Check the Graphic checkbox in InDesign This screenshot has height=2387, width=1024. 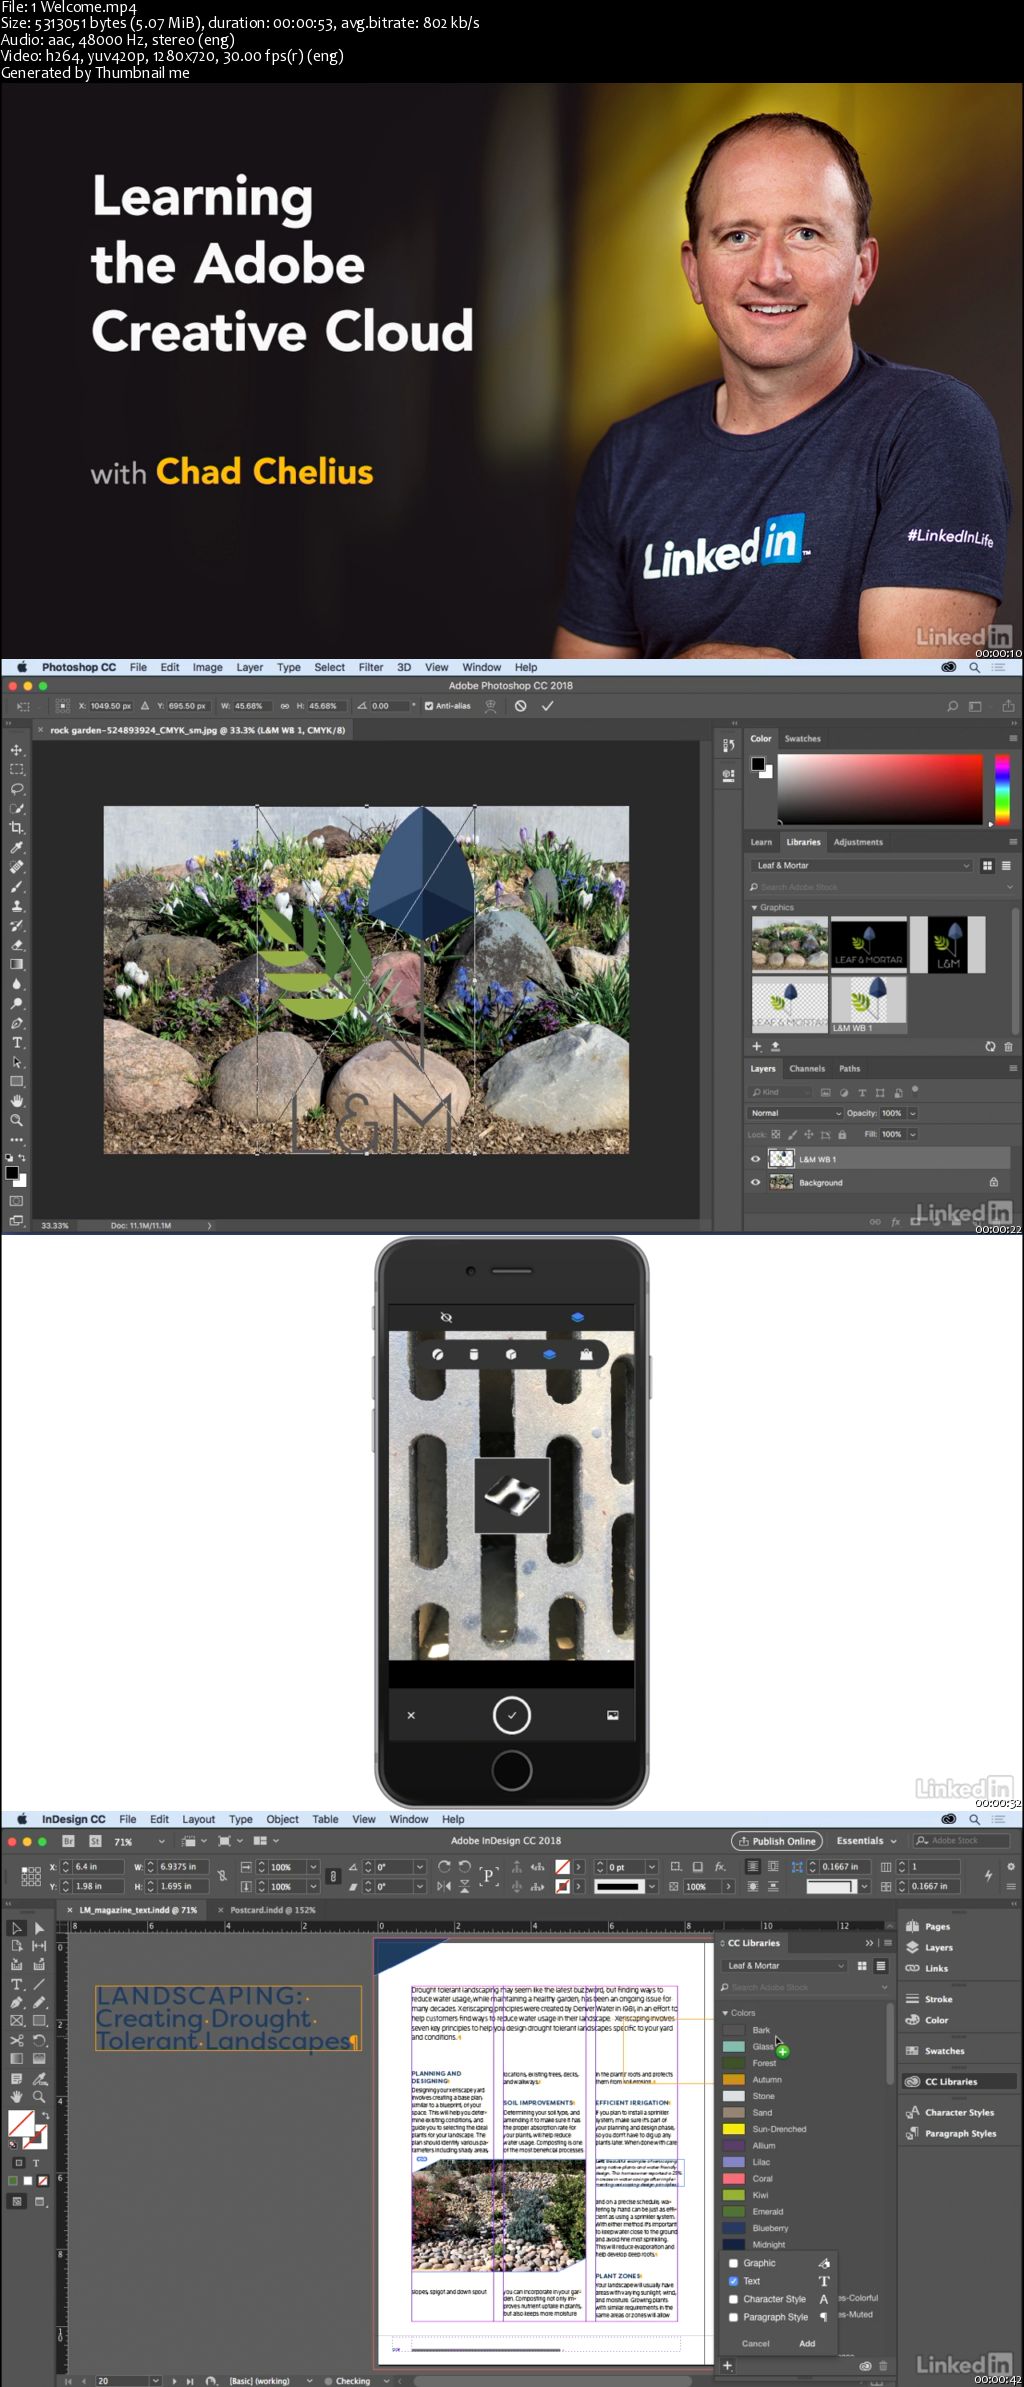(733, 2263)
